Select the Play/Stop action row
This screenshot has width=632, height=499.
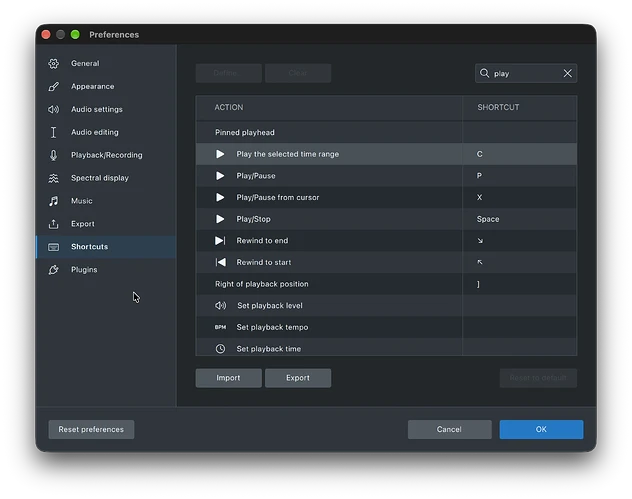[x=386, y=219]
